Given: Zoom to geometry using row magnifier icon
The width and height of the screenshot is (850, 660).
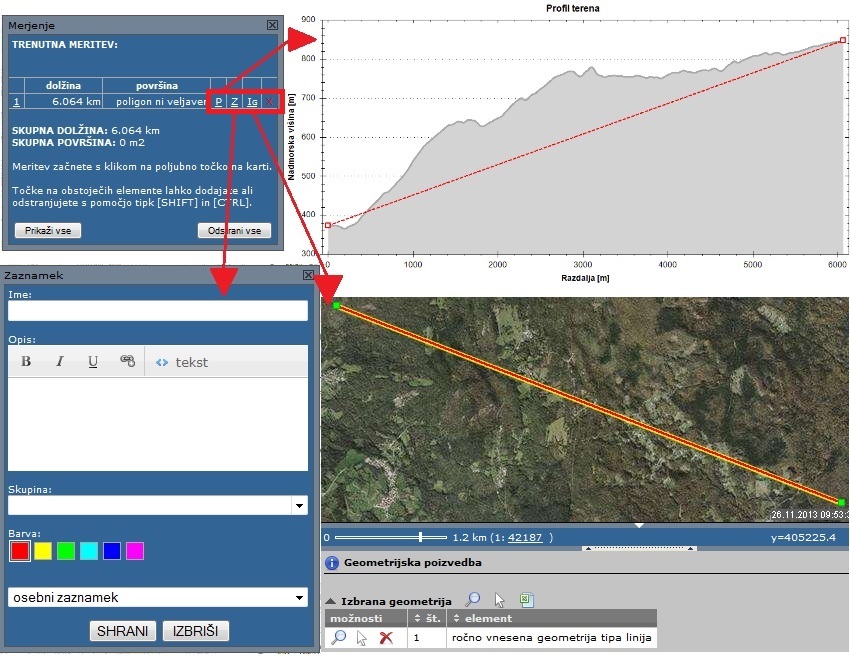Looking at the screenshot, I should [x=339, y=637].
